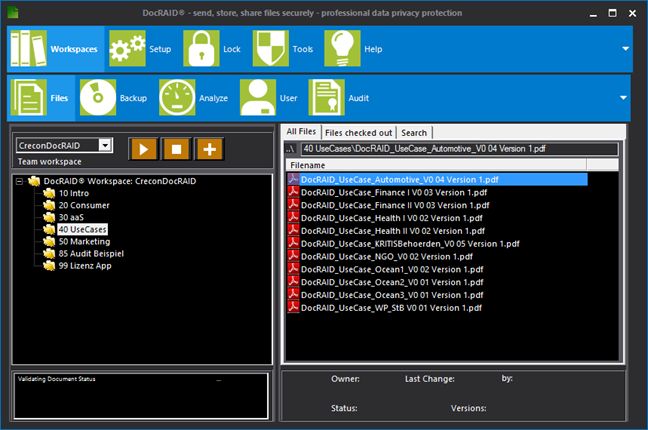
Task: Click PDF icon of KRITISBehoerden file
Action: (293, 243)
